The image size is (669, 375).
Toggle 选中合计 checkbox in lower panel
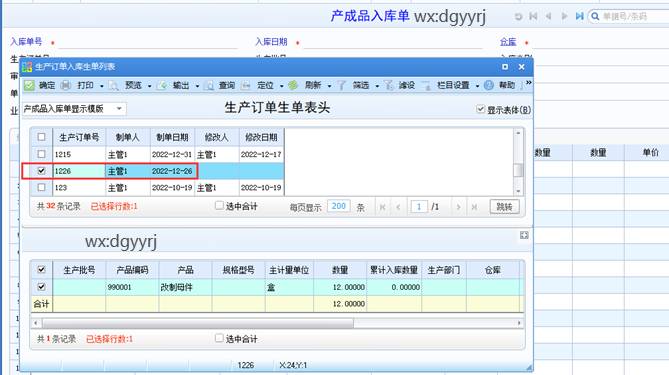click(219, 338)
